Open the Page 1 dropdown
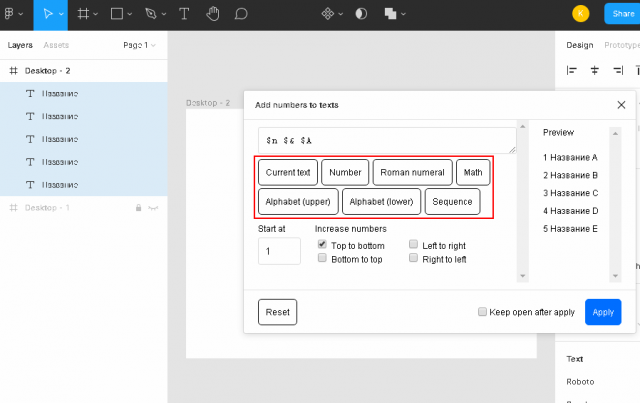The width and height of the screenshot is (640, 403). [138, 45]
